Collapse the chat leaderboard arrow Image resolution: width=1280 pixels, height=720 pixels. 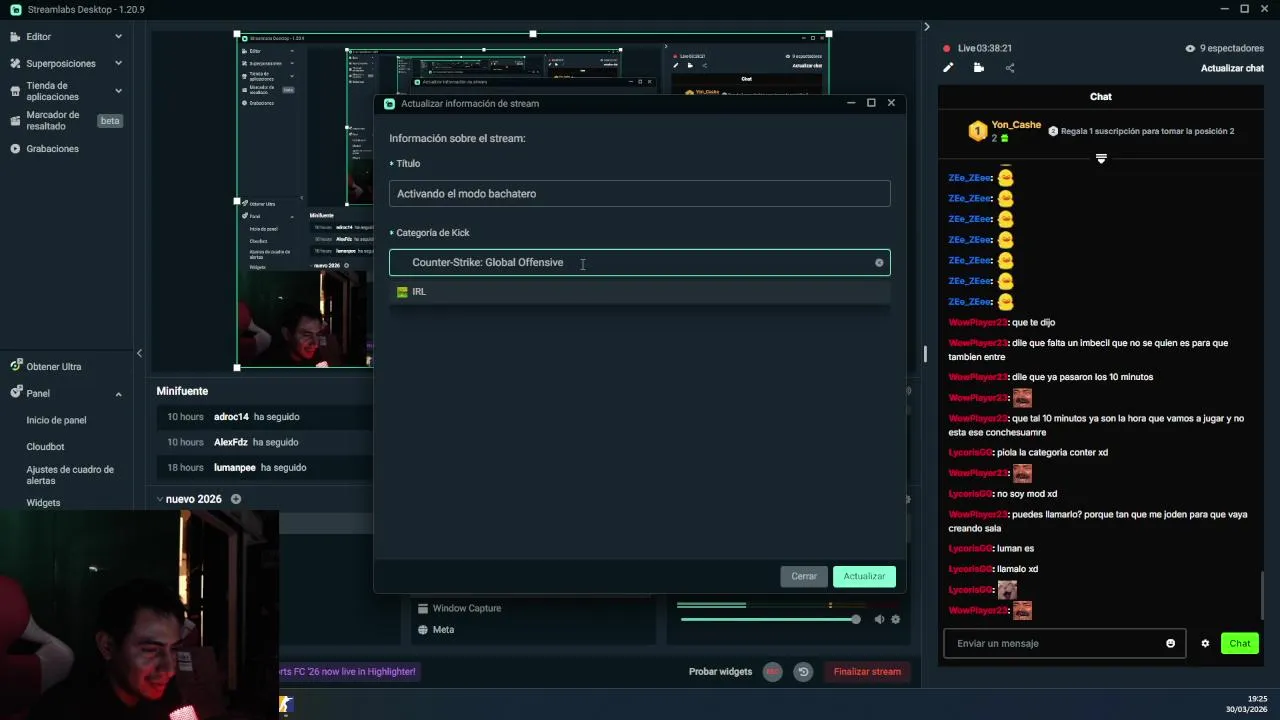pos(1101,159)
